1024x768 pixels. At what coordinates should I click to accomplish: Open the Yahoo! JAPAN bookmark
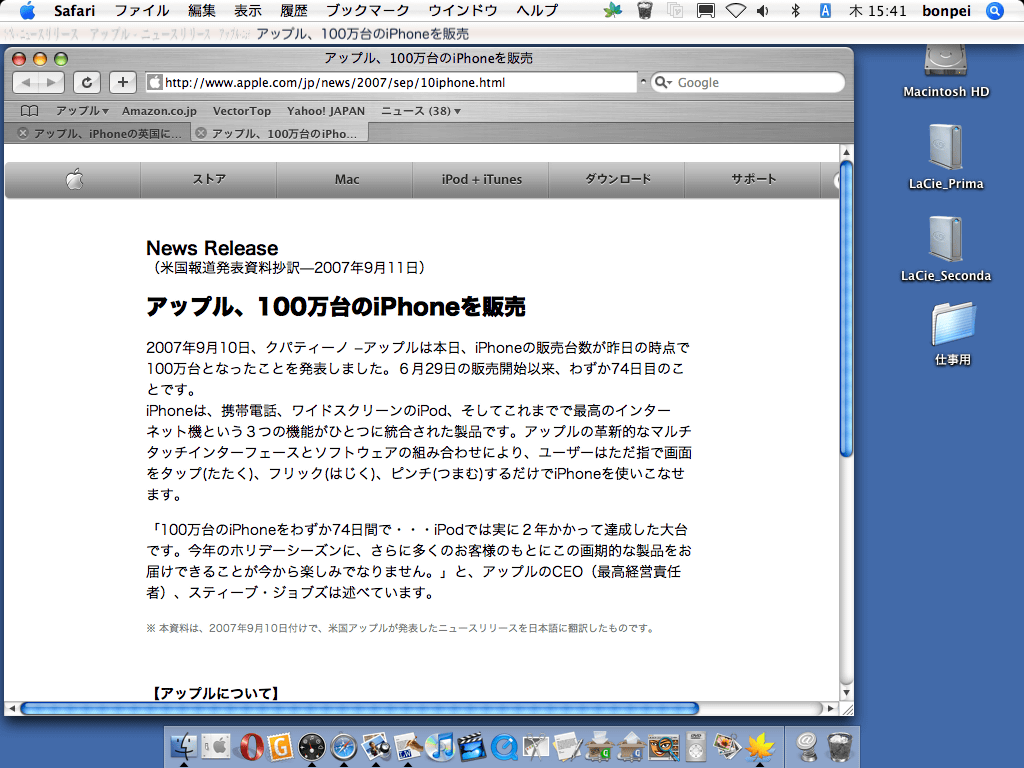[x=326, y=111]
